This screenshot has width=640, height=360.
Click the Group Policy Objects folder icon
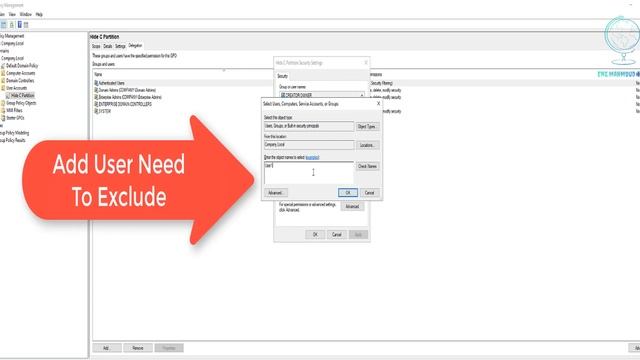pyautogui.click(x=3, y=103)
